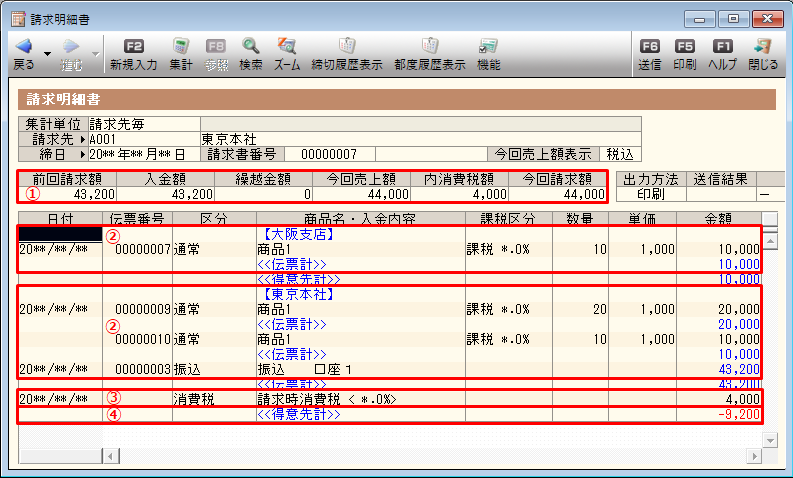Screen dimensions: 793x478
Task: Click the 商品名・入金内容 column header
Action: pos(361,219)
